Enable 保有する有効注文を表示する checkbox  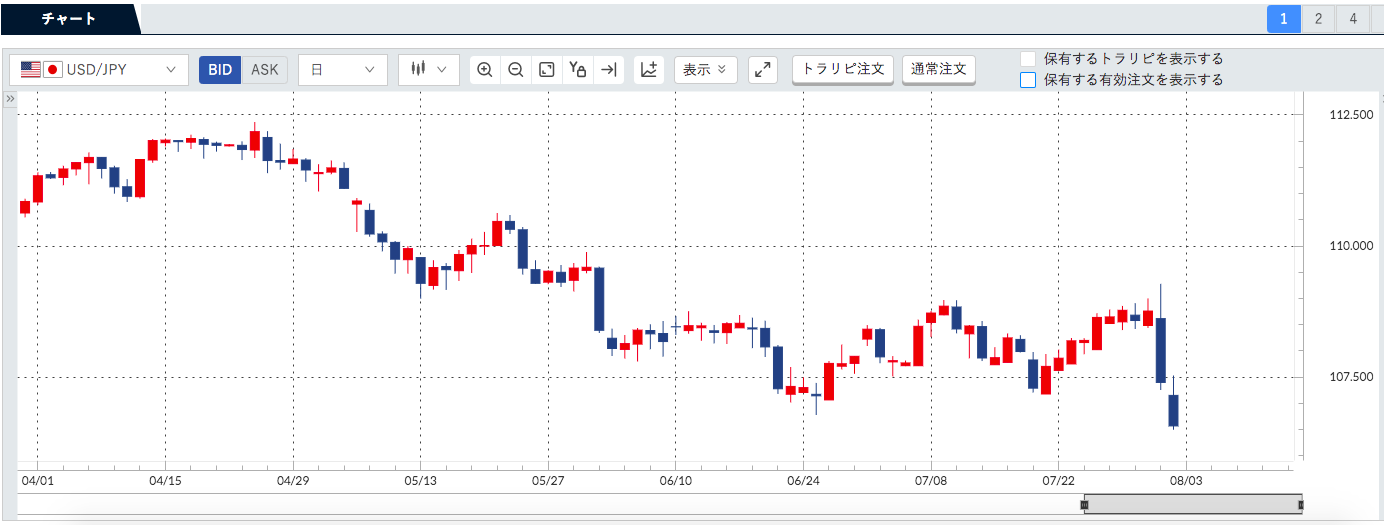click(1028, 80)
